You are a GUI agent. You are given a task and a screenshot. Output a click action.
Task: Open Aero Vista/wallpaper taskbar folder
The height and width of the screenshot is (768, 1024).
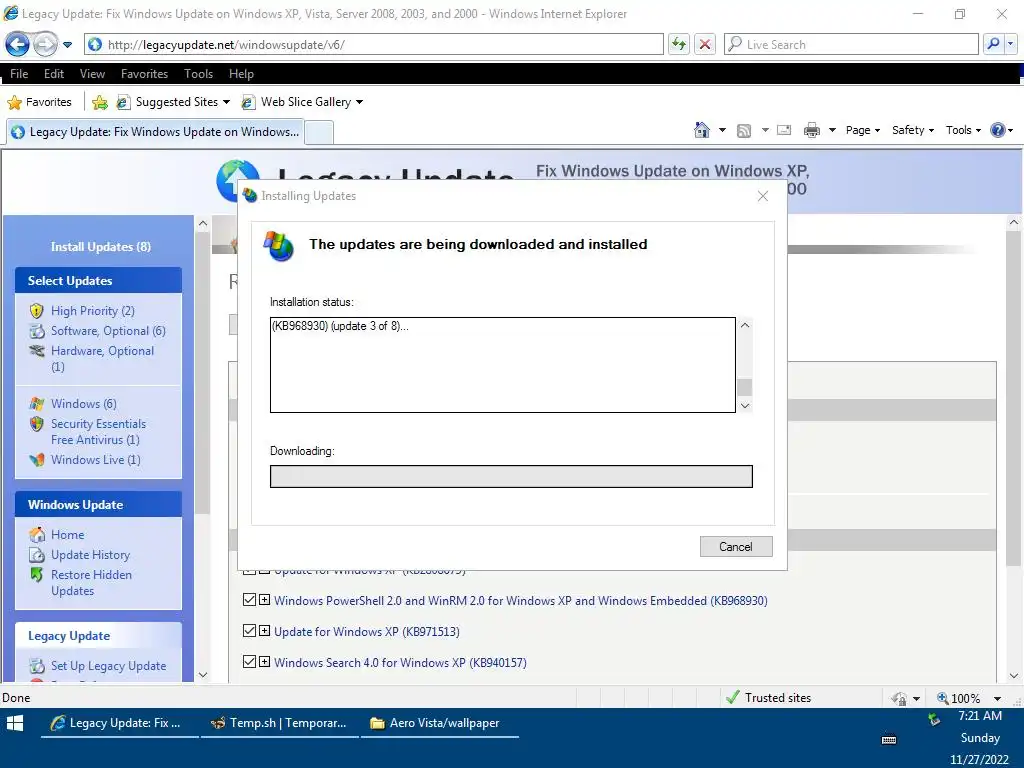440,723
